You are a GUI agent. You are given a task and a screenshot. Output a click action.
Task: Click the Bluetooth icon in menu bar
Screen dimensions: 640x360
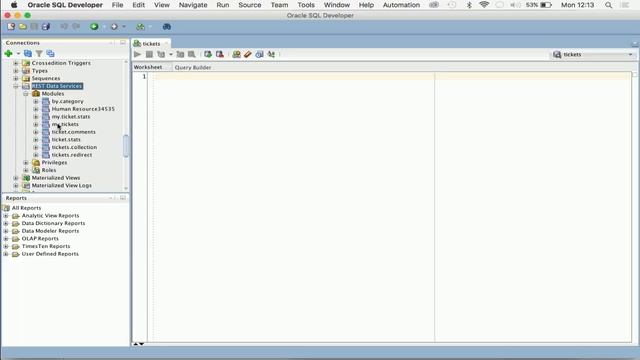[469, 5]
